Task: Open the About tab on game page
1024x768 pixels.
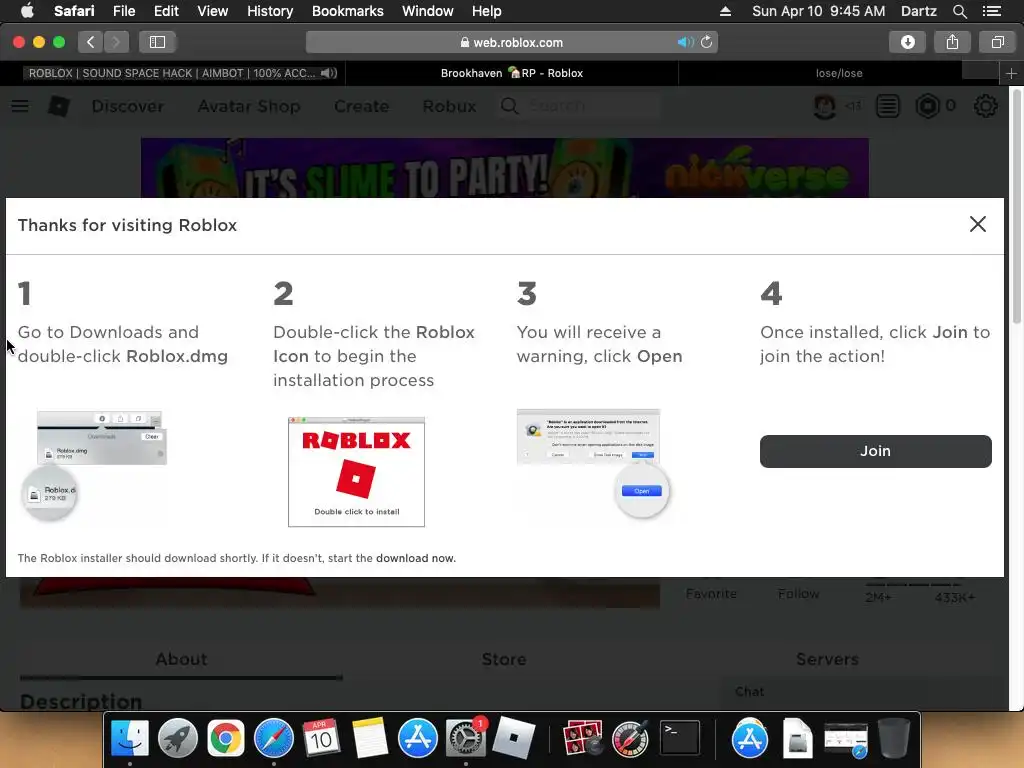Action: click(181, 659)
